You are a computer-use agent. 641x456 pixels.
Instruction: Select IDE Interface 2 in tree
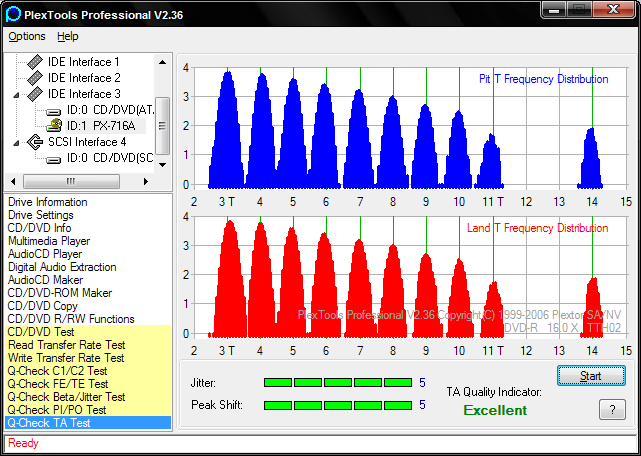coord(84,78)
